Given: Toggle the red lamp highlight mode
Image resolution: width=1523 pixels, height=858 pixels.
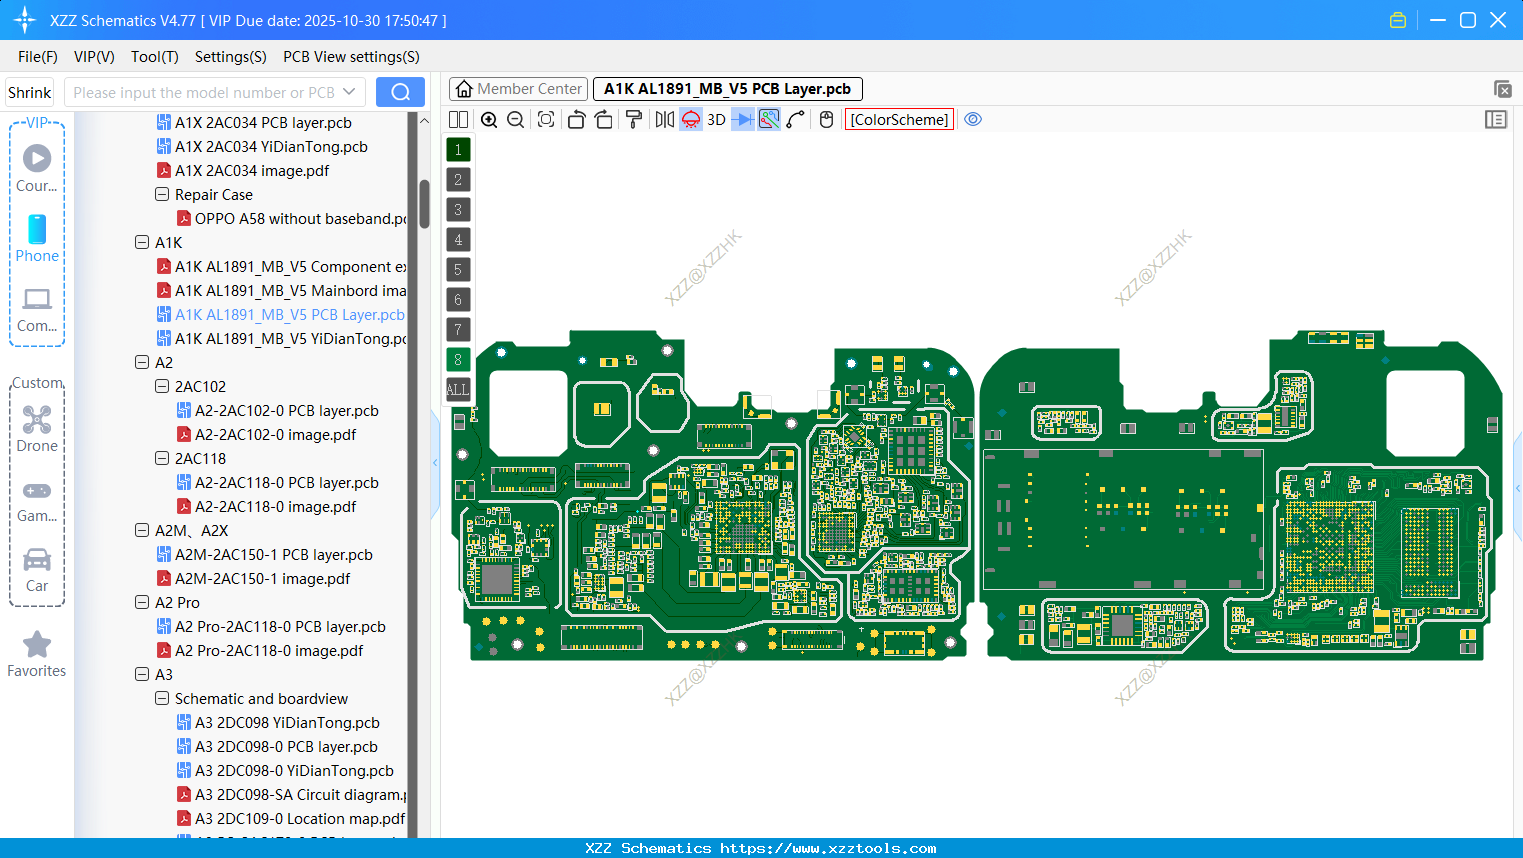Looking at the screenshot, I should coord(690,118).
